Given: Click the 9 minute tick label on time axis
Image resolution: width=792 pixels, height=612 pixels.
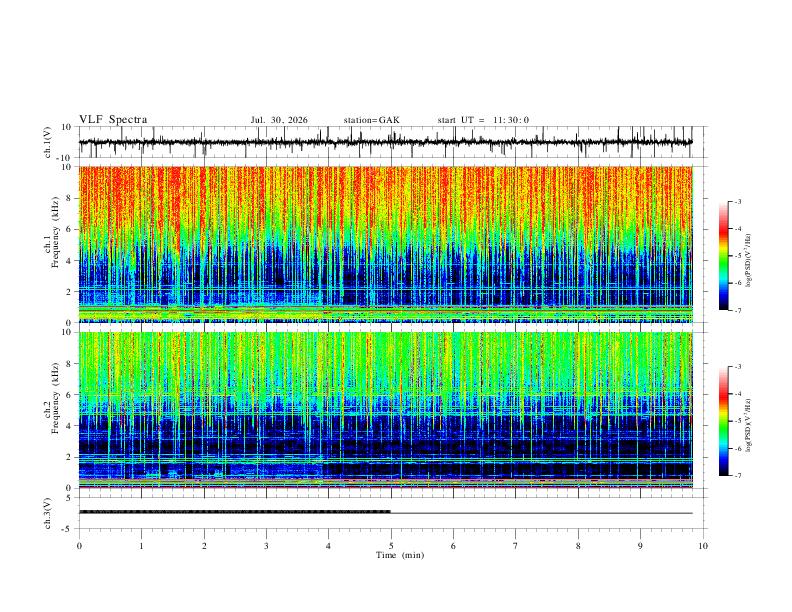Looking at the screenshot, I should (640, 546).
